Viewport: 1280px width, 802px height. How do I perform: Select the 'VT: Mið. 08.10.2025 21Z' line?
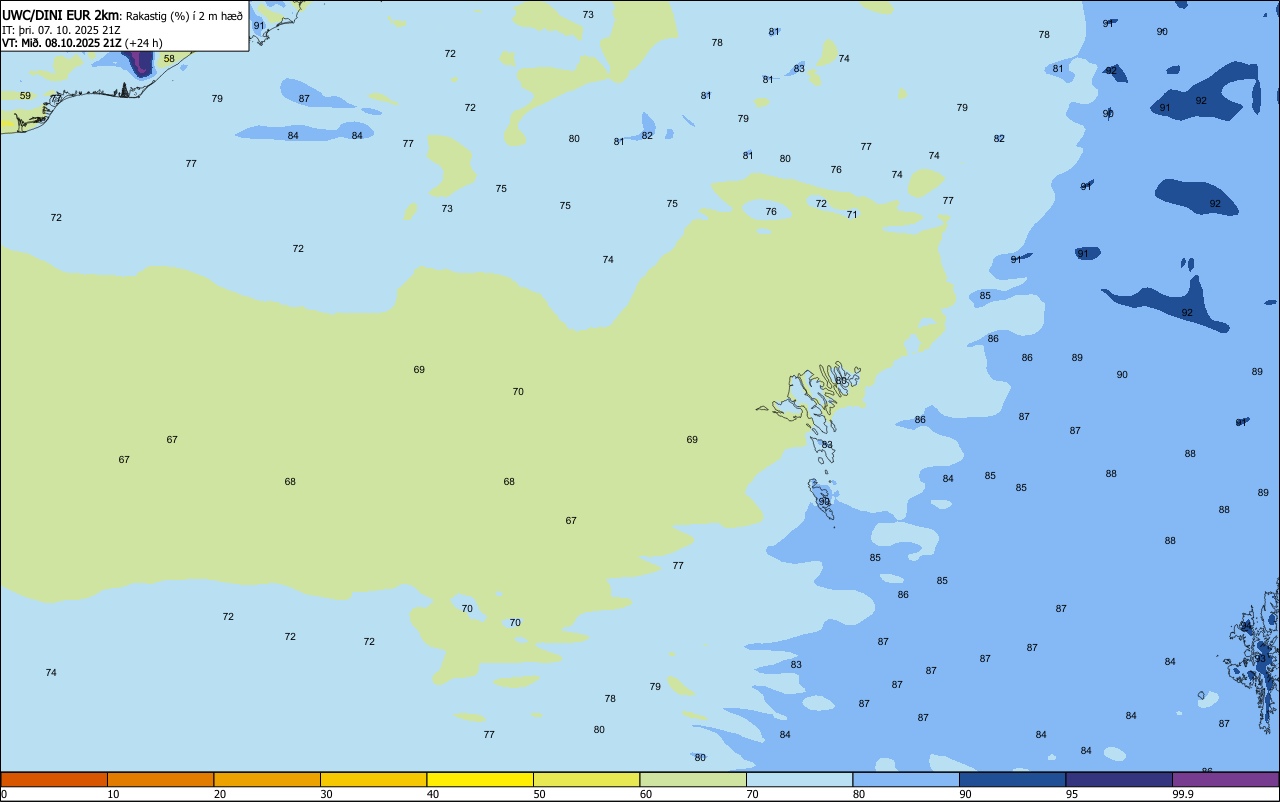click(62, 43)
